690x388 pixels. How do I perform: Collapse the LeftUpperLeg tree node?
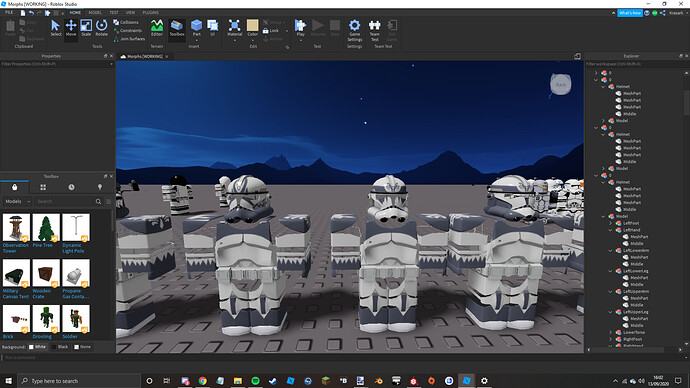pos(611,312)
